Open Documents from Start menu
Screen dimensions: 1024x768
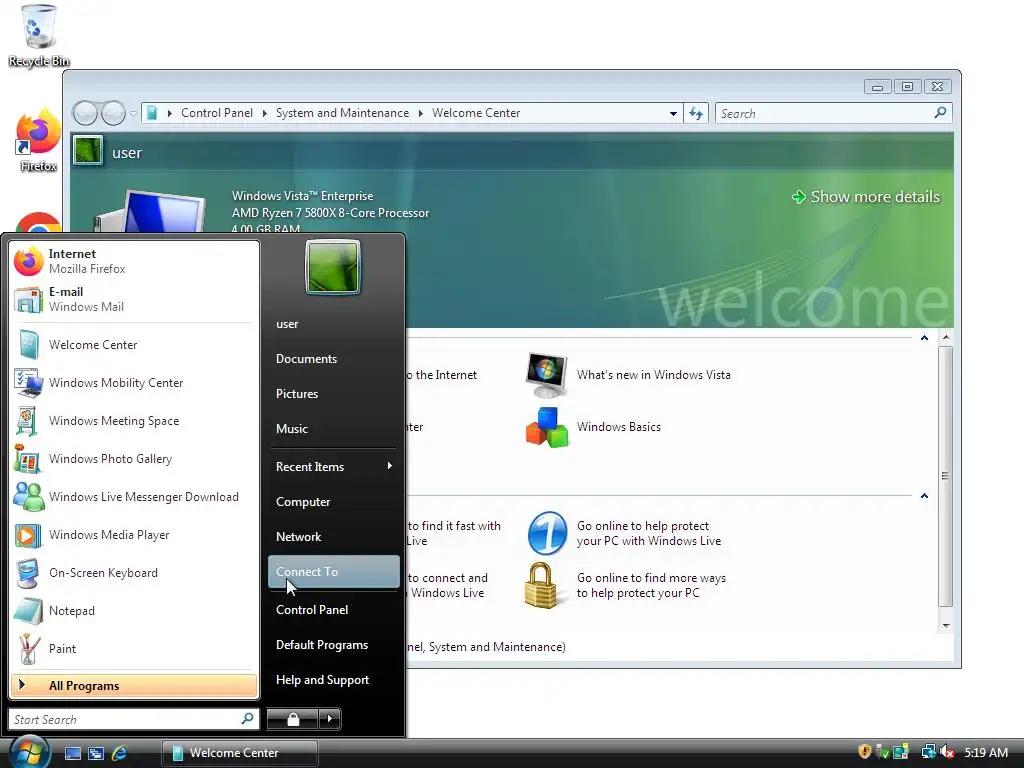point(334,359)
